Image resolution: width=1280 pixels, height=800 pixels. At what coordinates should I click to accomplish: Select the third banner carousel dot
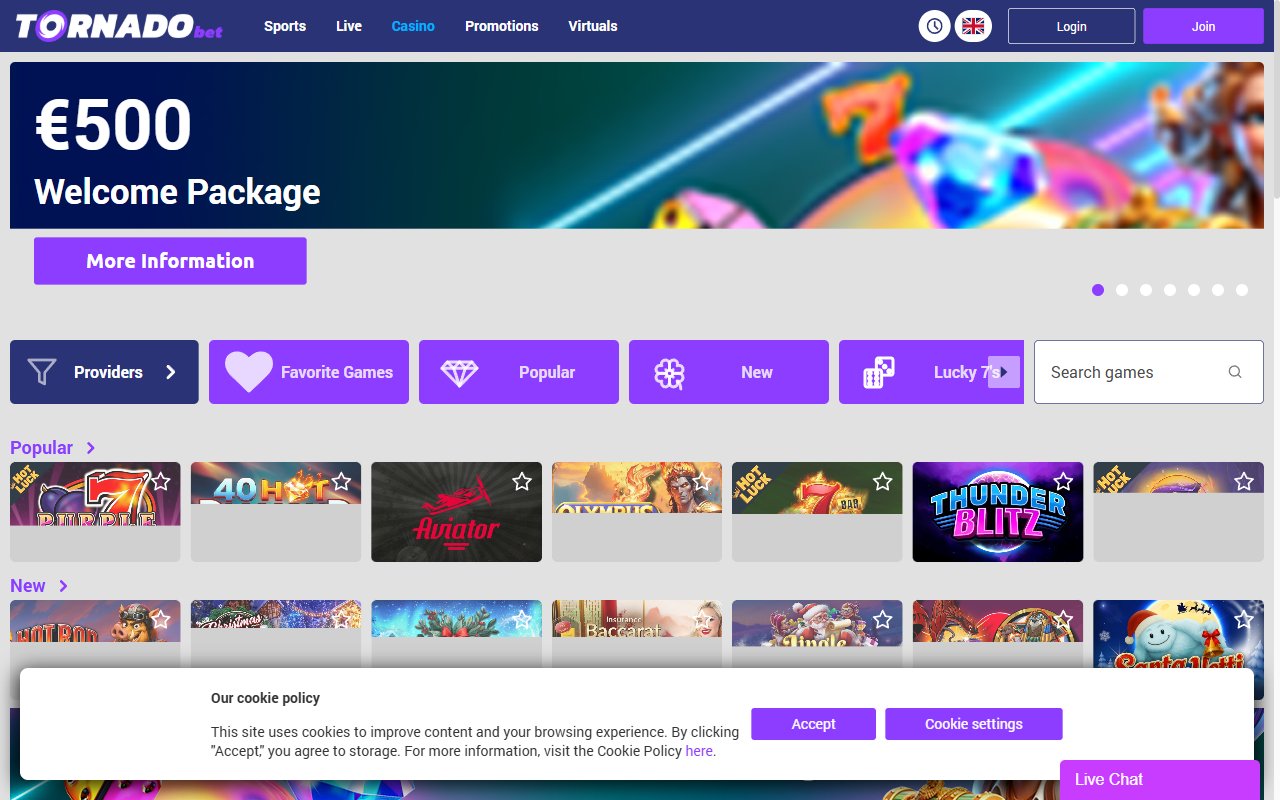[x=1146, y=290]
